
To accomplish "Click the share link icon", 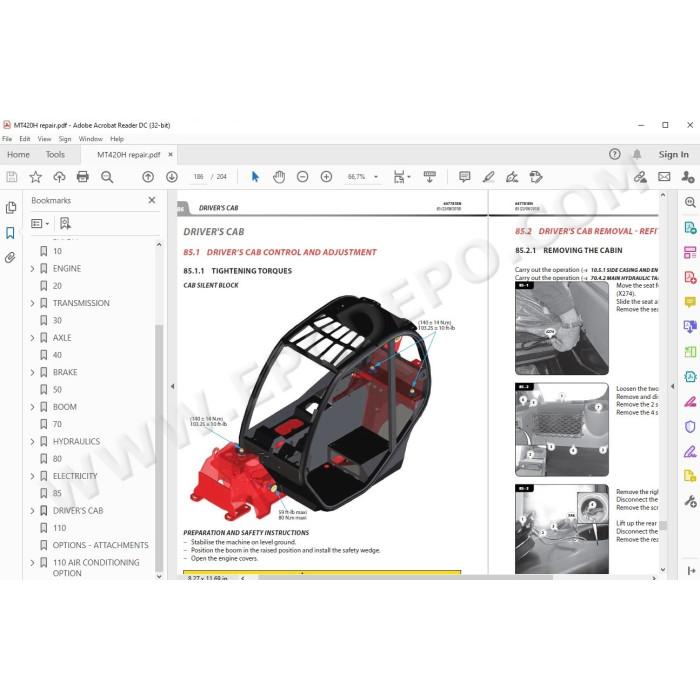I will 640,177.
